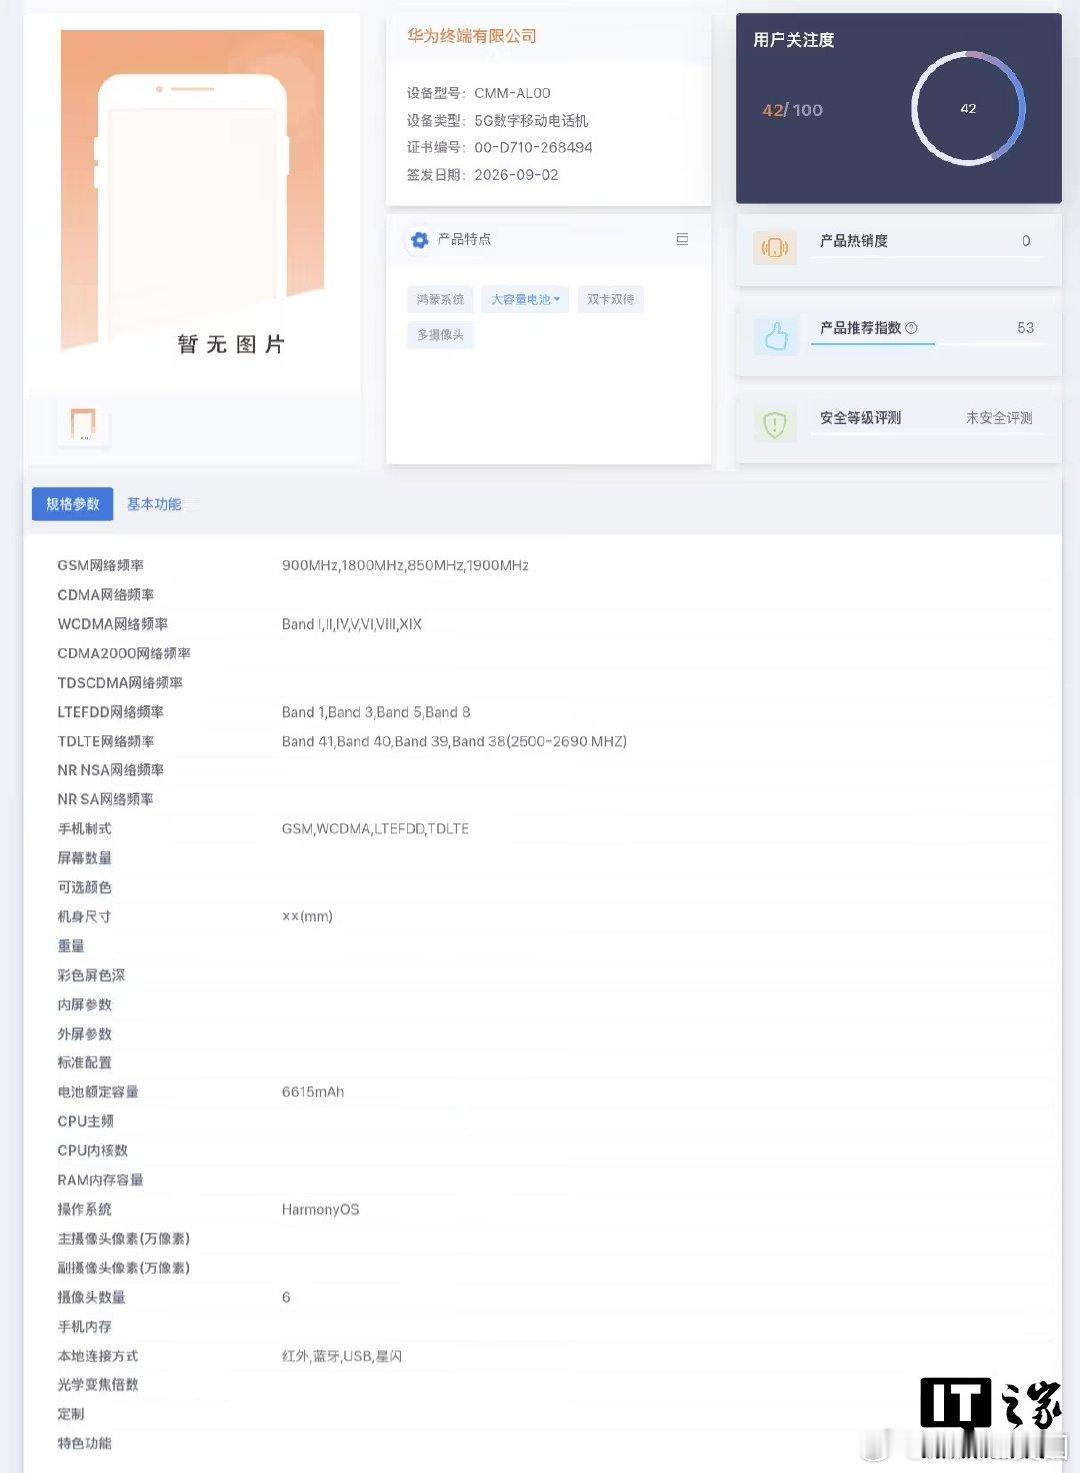Click the small phone thumbnail below main image

tap(83, 423)
